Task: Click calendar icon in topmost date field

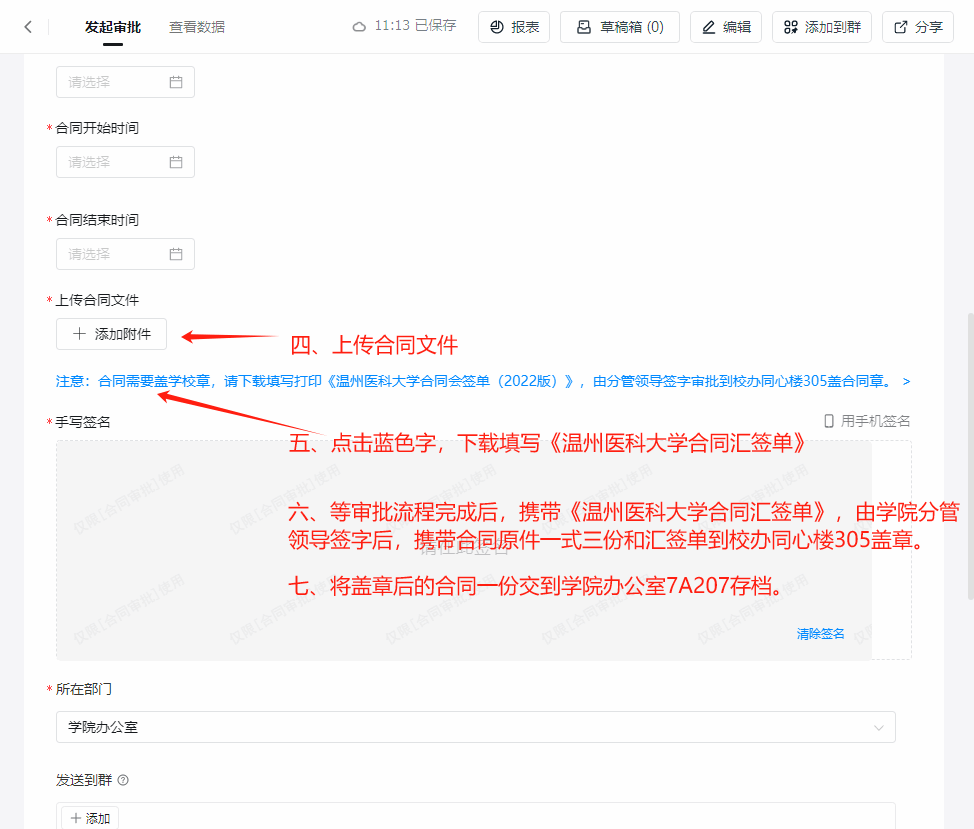Action: pos(176,82)
